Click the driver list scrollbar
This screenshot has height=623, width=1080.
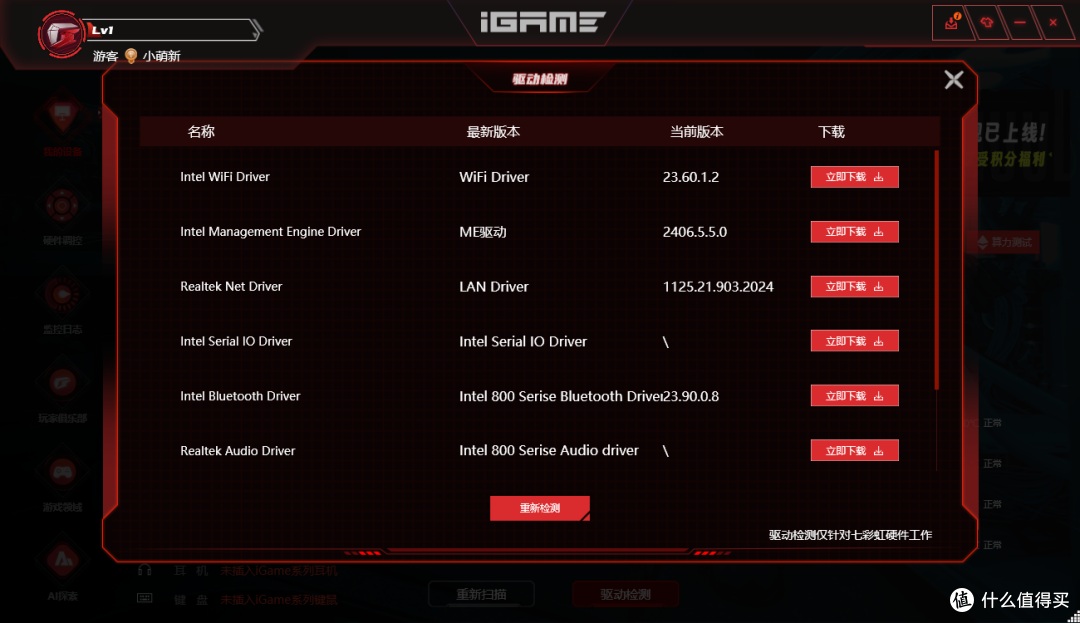937,271
